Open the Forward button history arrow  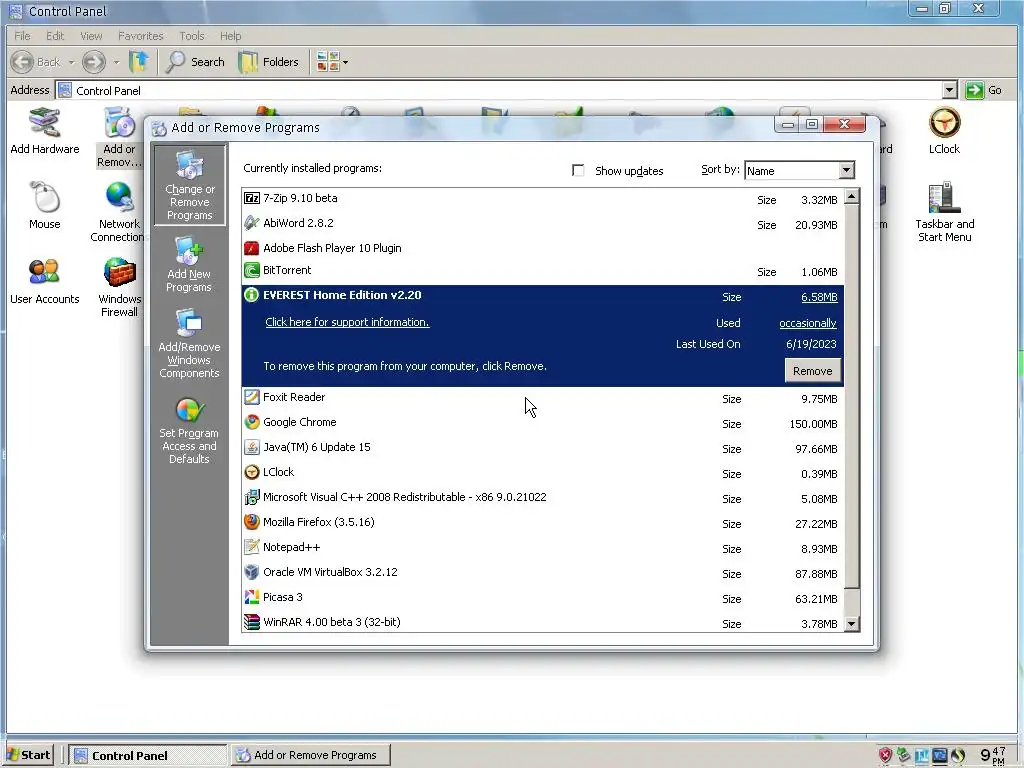tap(116, 63)
